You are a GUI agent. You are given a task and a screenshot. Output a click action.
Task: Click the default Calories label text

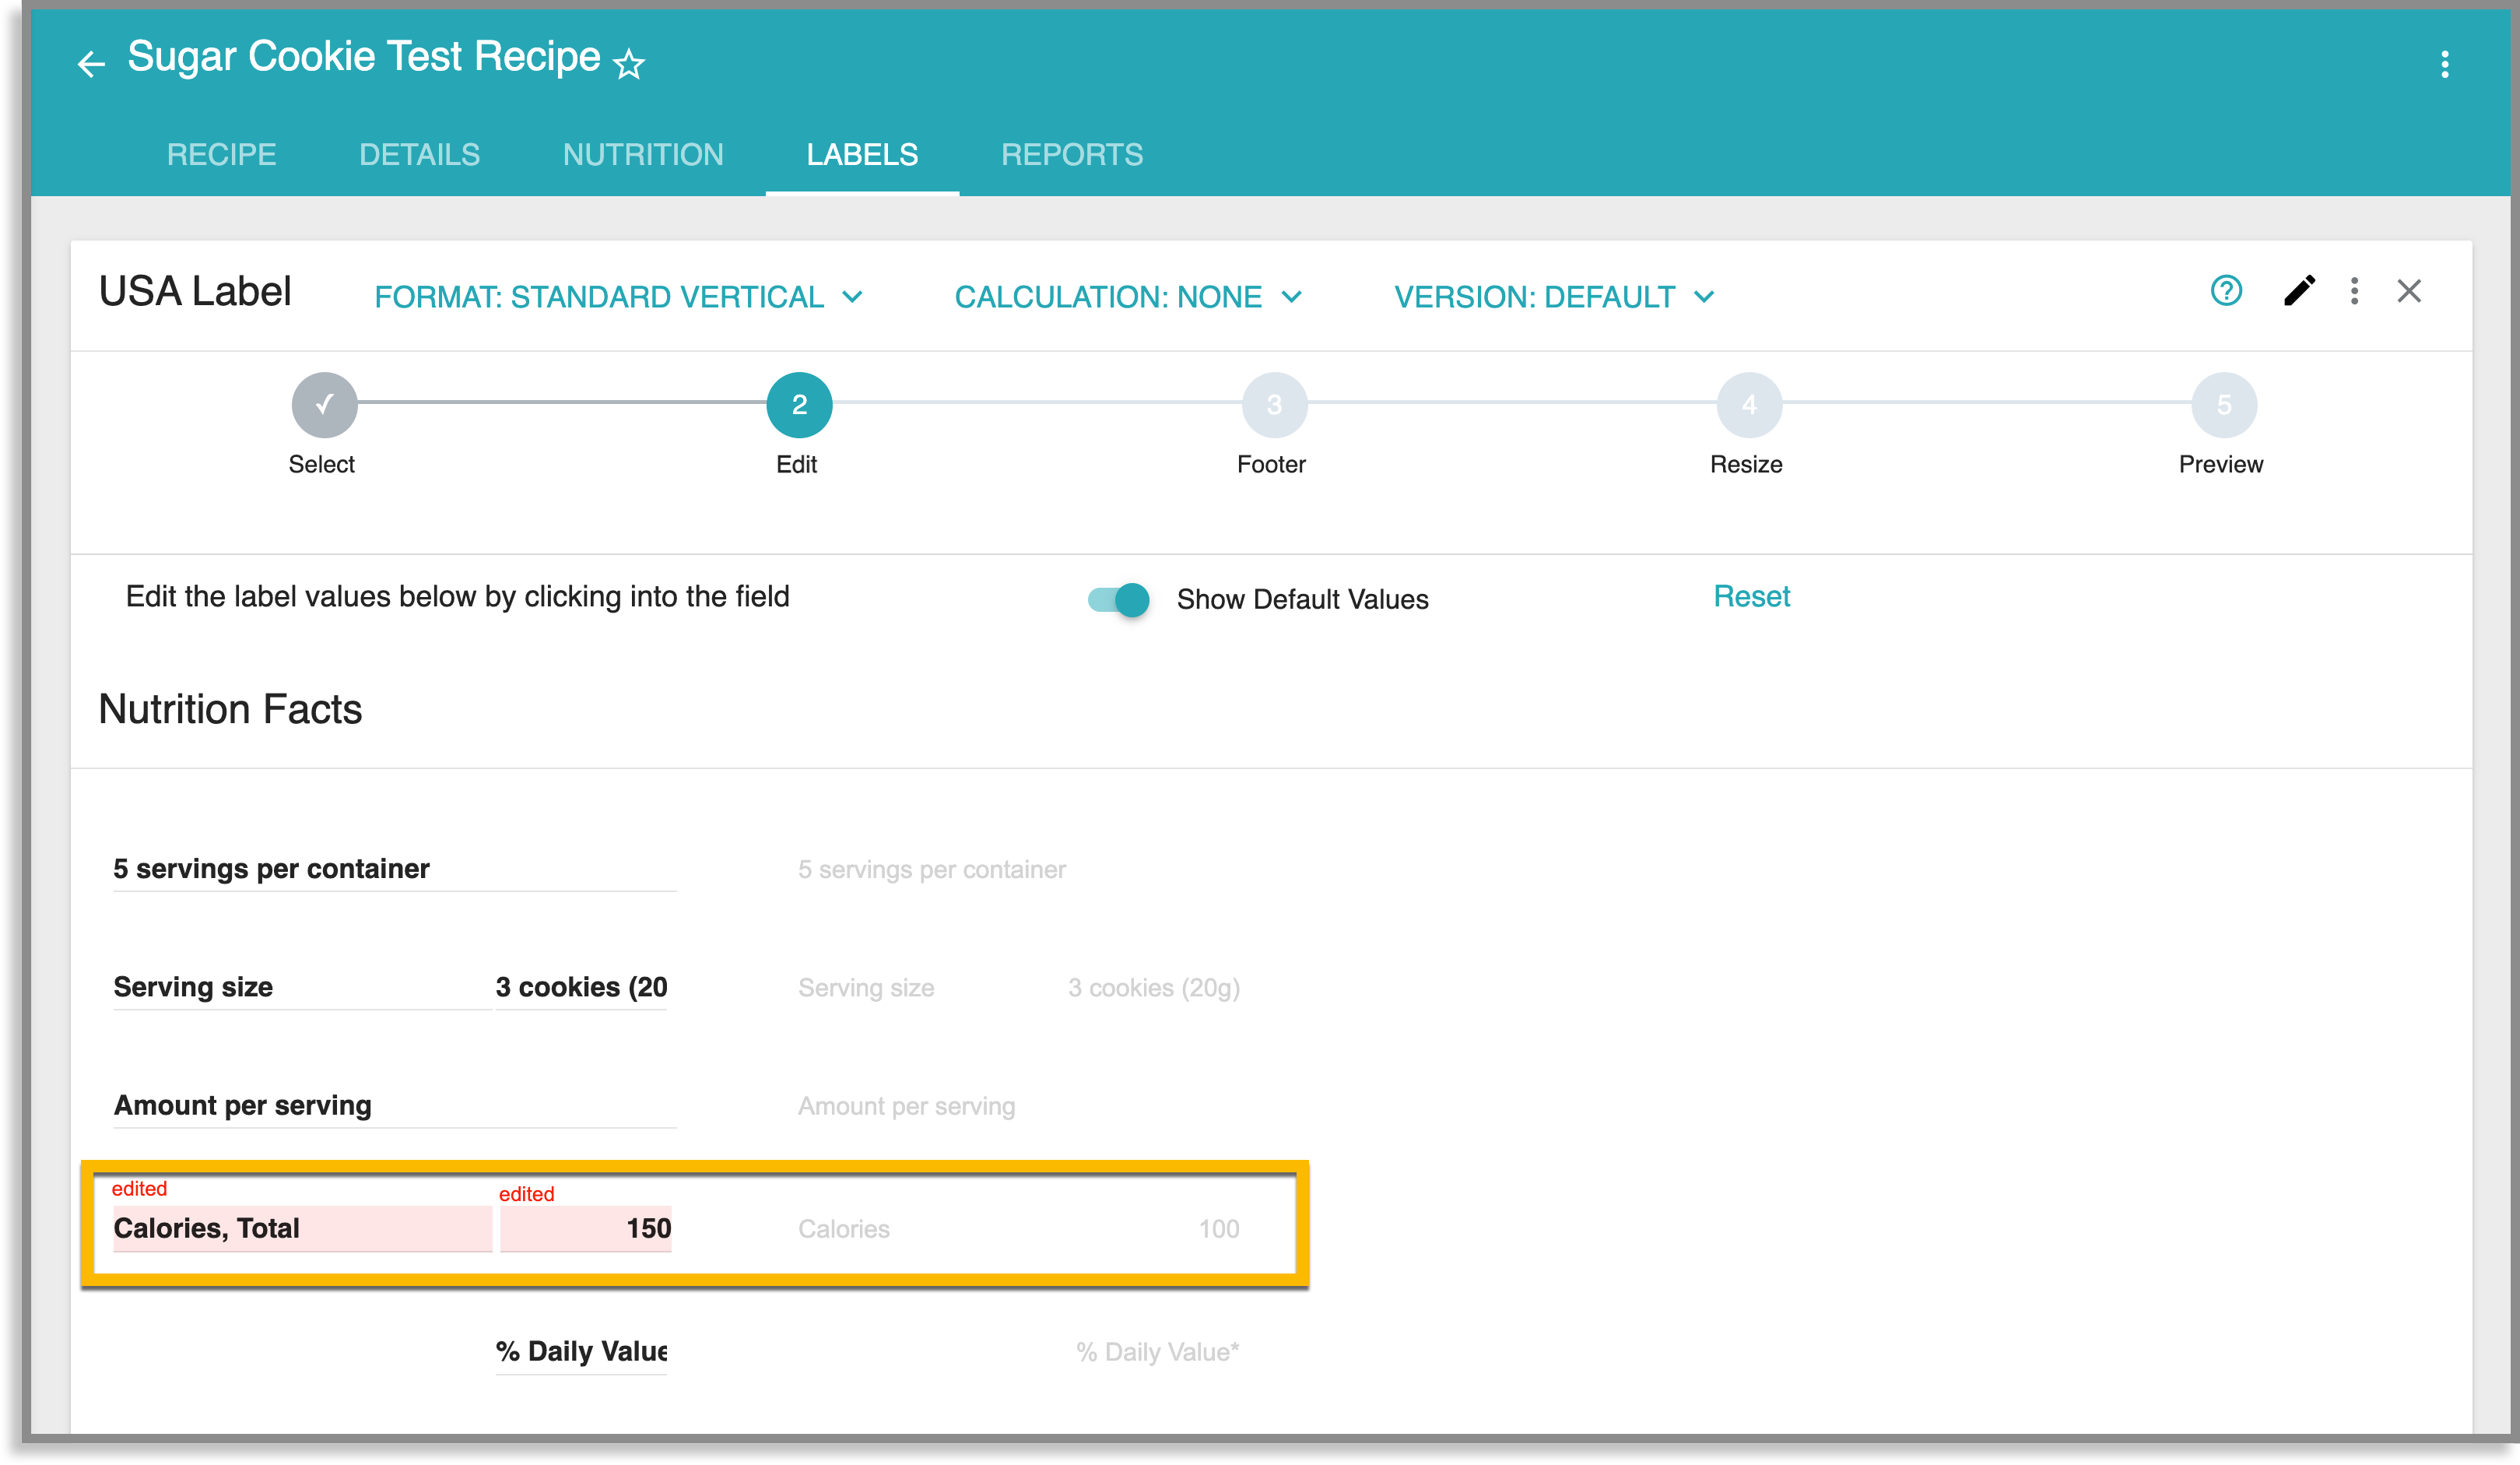click(843, 1229)
